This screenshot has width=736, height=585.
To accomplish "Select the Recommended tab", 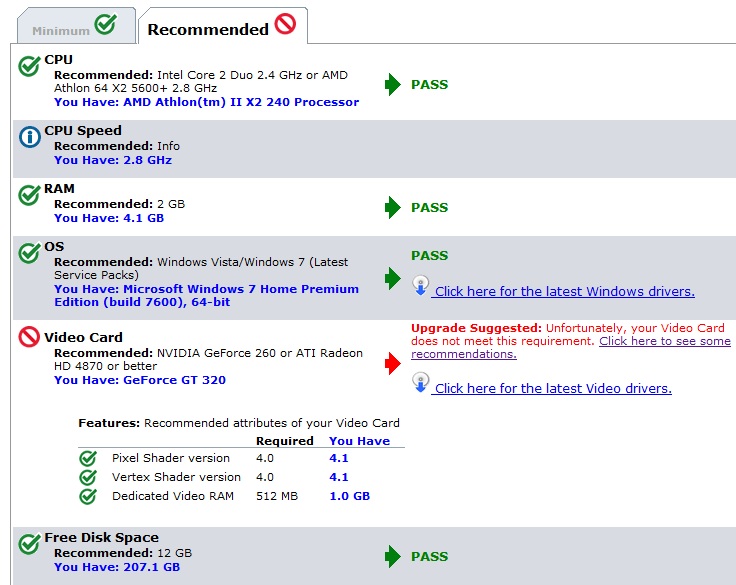I will 223,26.
